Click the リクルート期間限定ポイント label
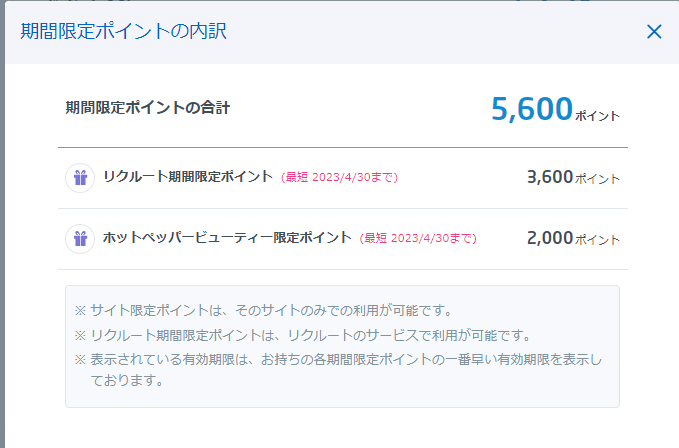Viewport: 679px width, 448px height. pos(187,176)
